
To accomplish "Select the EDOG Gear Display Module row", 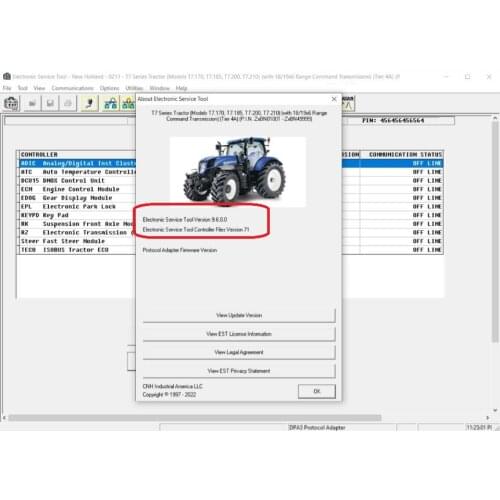I will tap(77, 198).
